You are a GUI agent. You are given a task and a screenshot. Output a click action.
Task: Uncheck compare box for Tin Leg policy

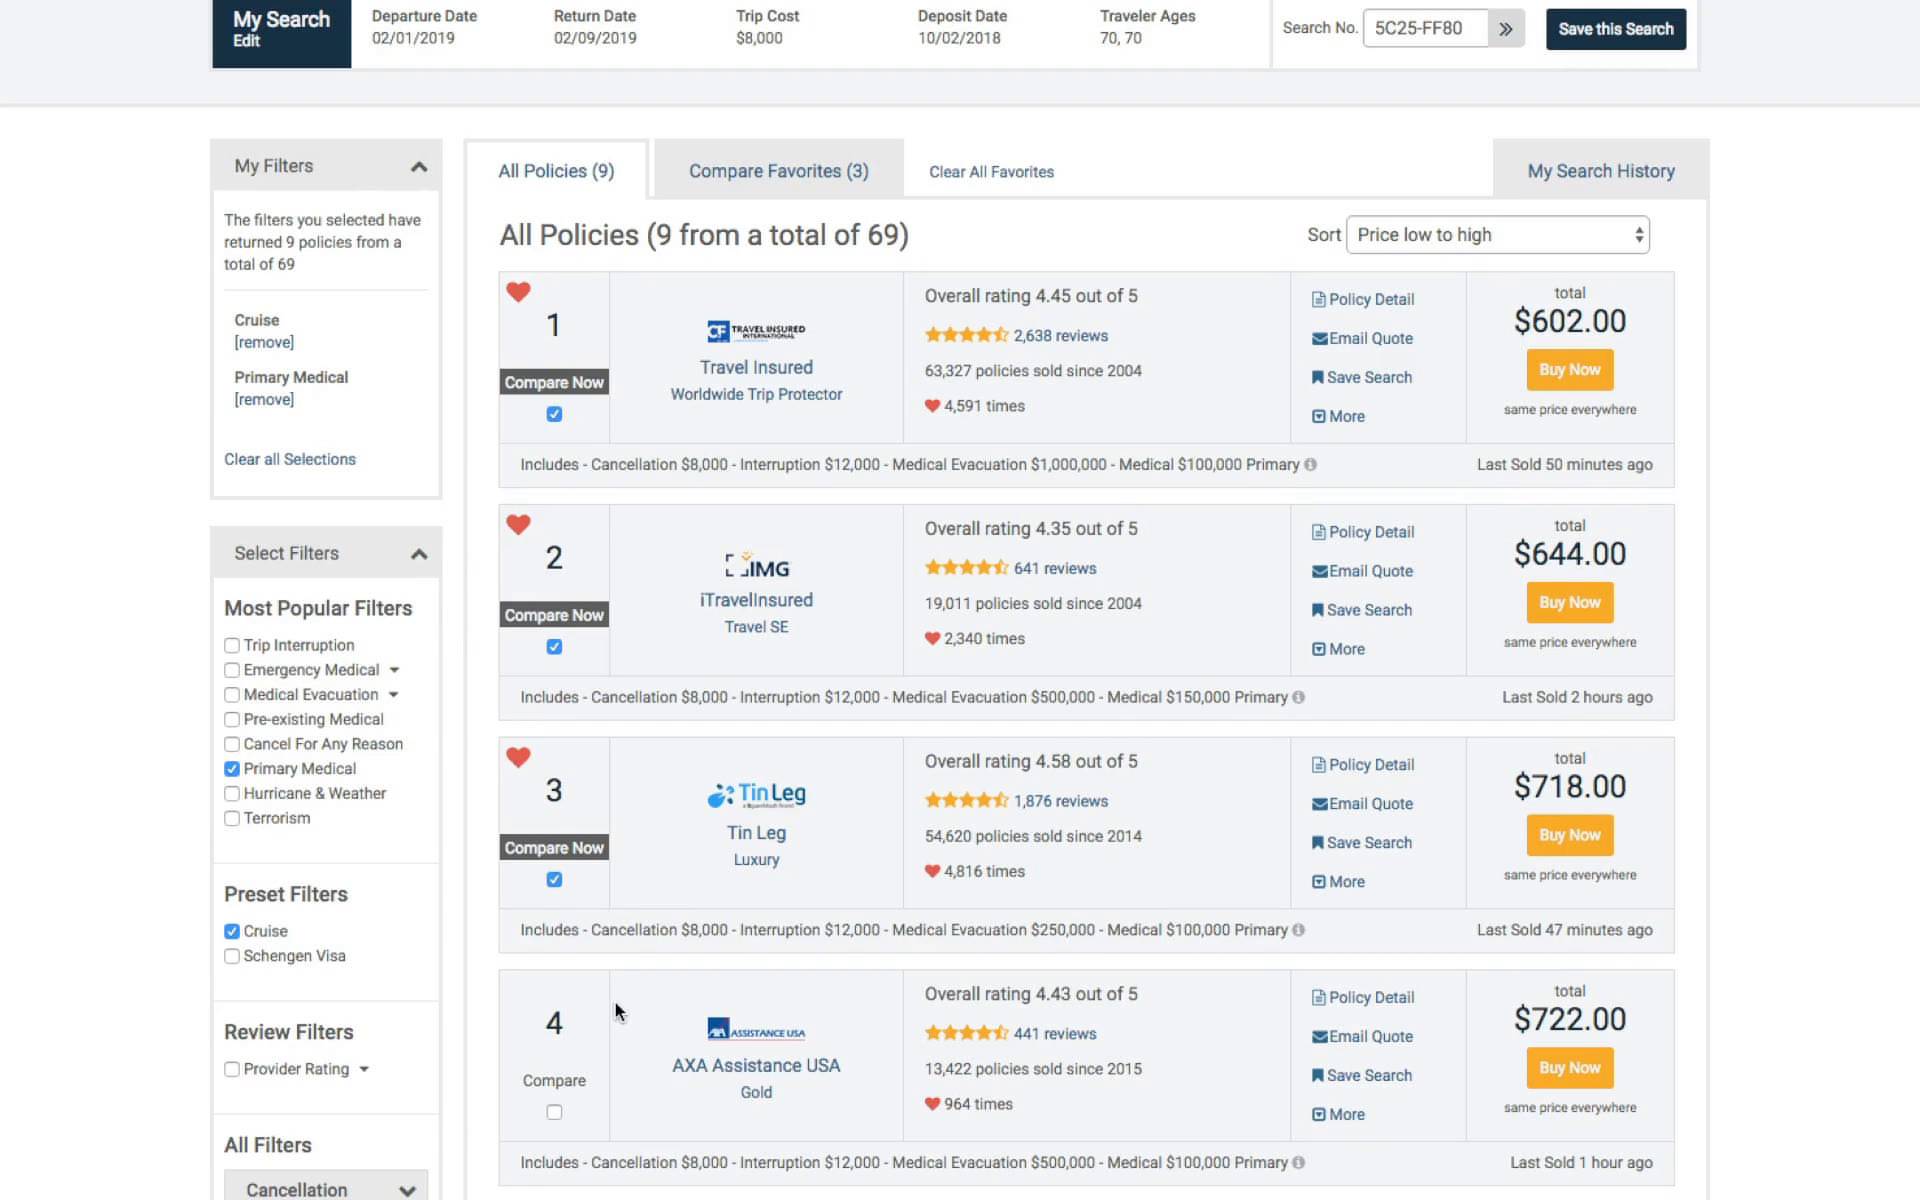[x=554, y=880]
